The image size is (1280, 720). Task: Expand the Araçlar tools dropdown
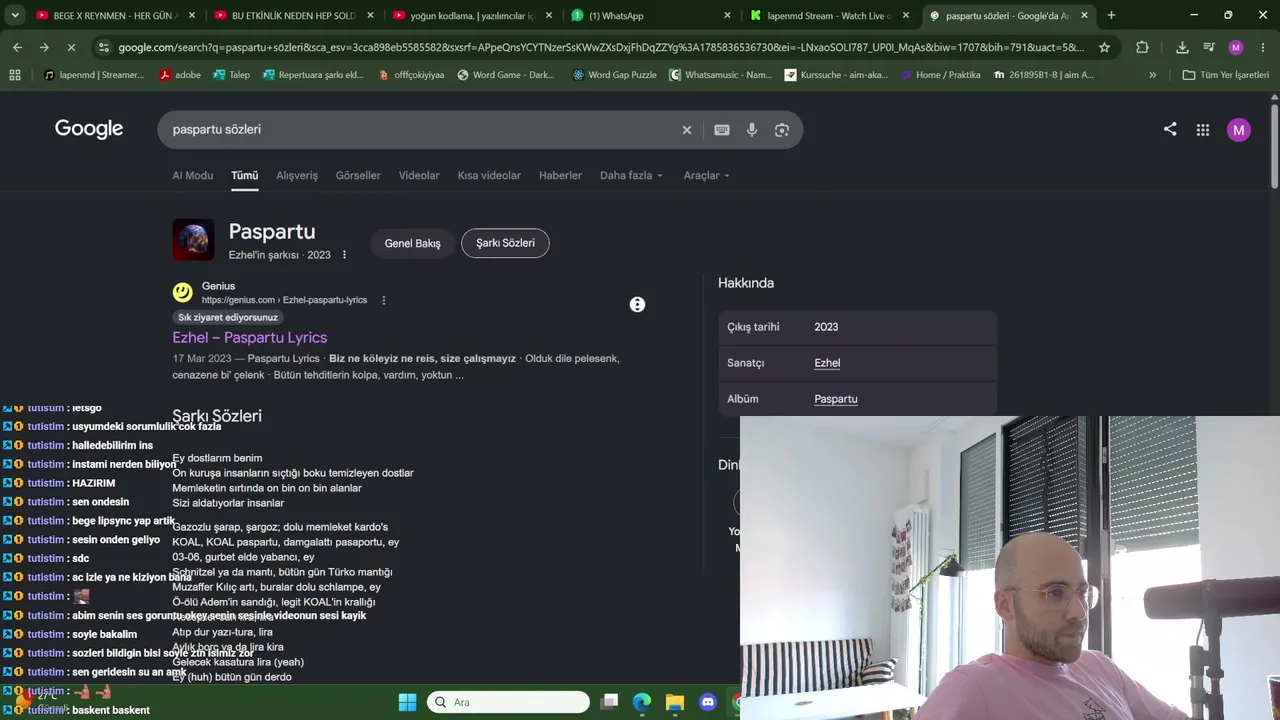(707, 175)
